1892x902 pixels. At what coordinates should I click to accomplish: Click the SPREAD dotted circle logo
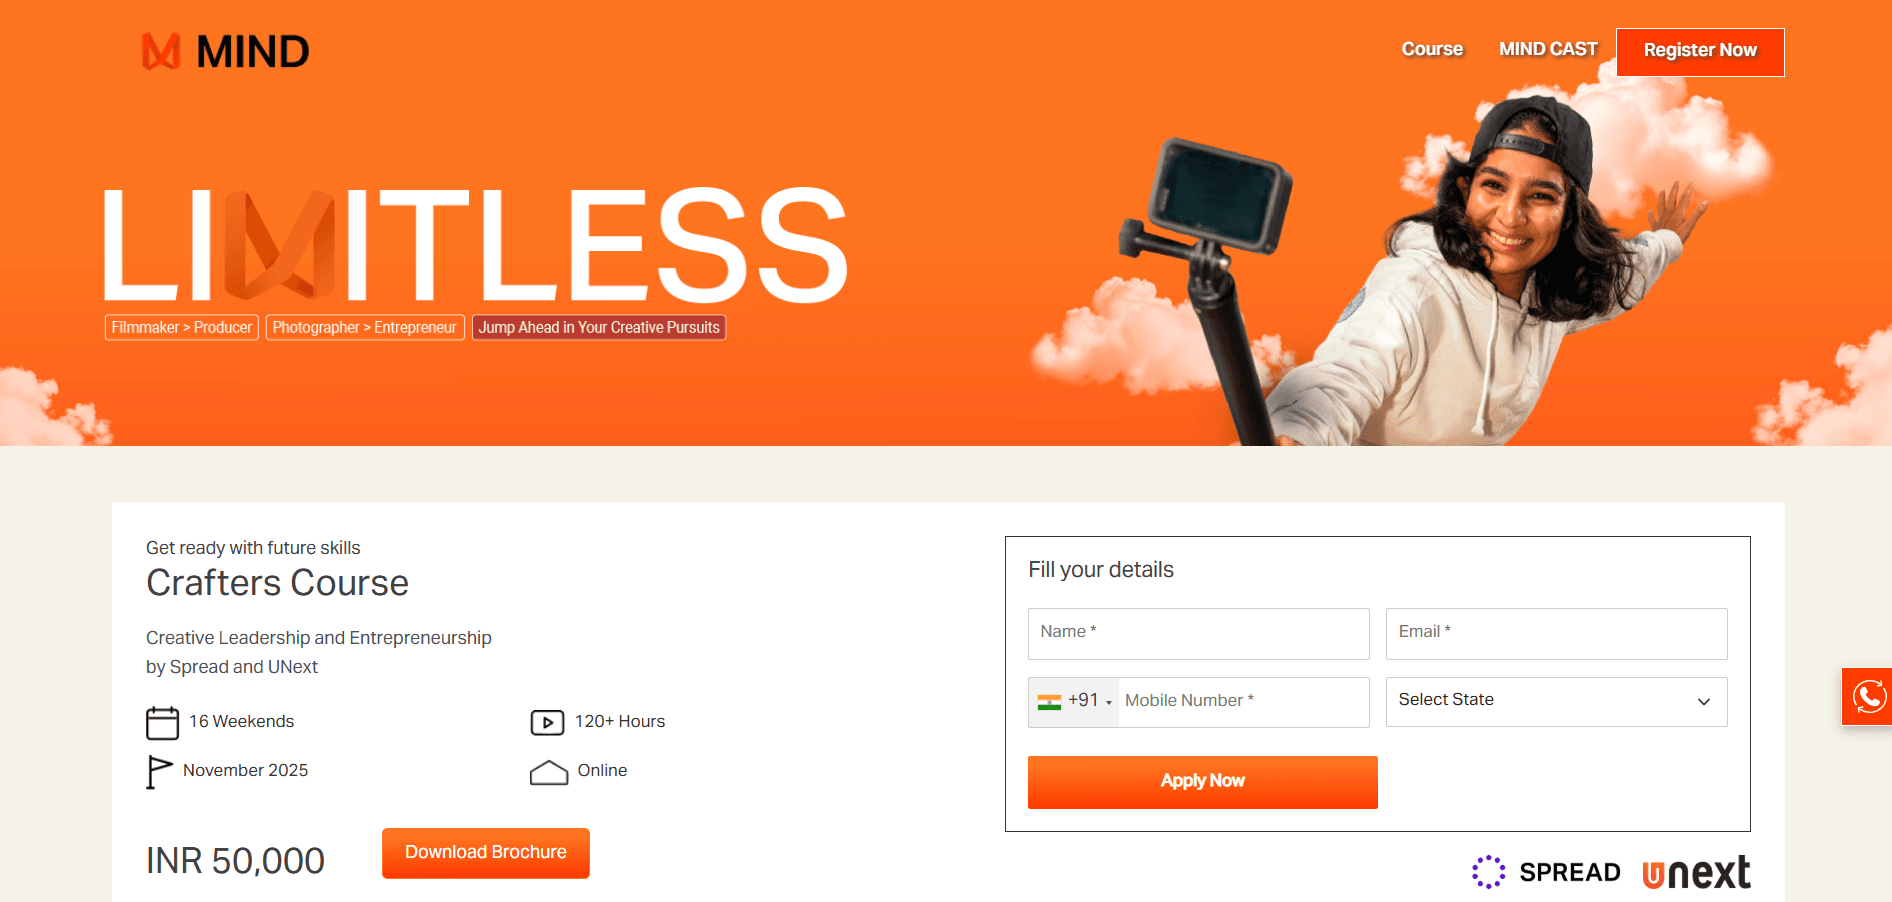point(1488,872)
